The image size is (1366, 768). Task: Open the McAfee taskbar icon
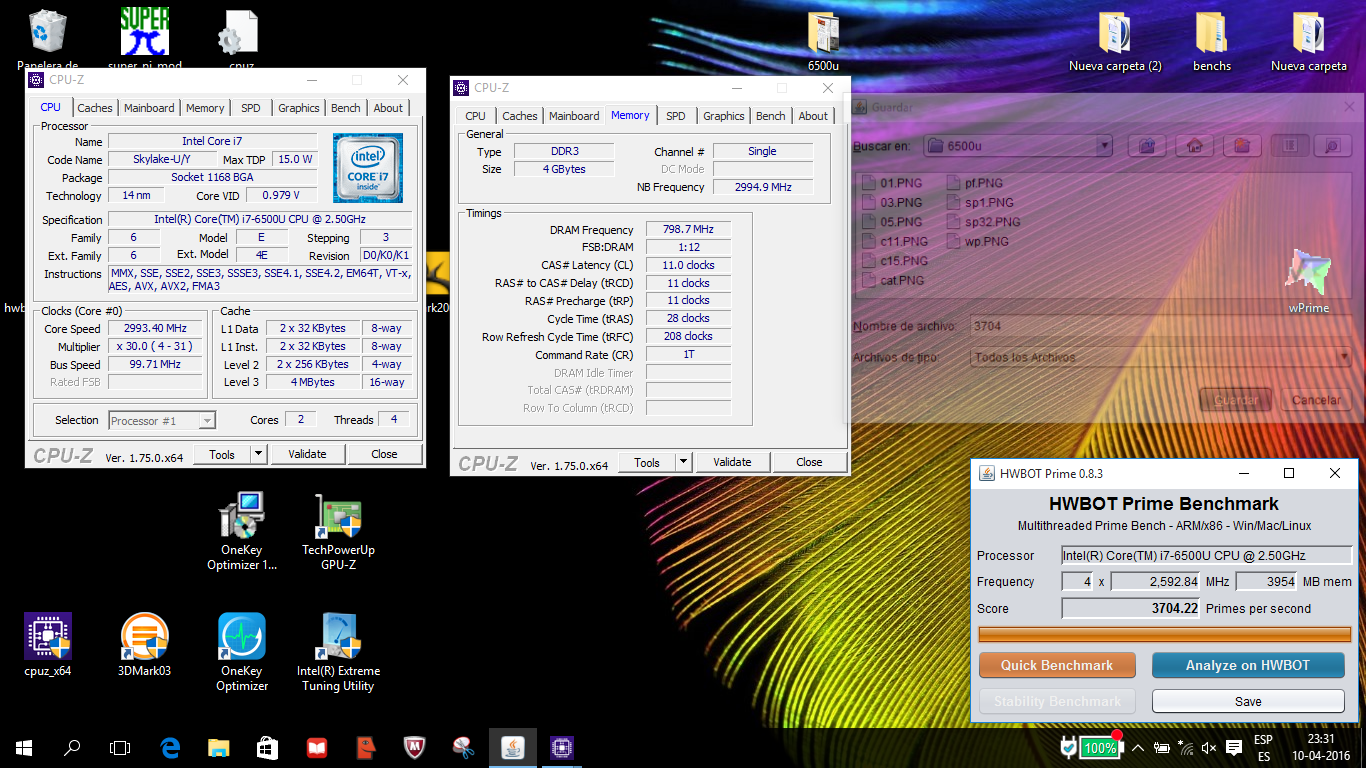point(415,747)
